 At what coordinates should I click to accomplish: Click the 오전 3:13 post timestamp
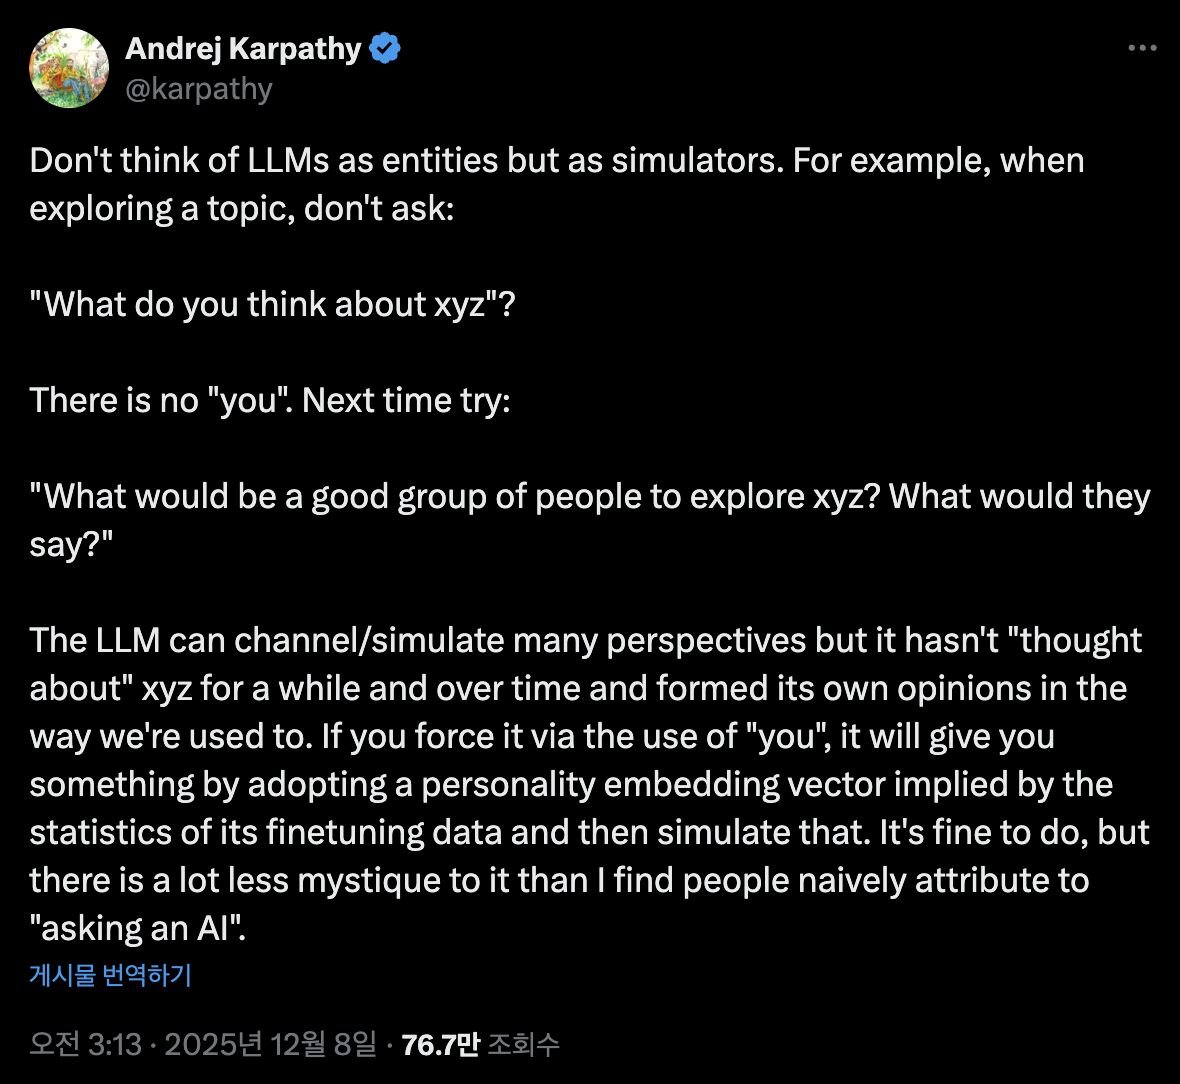click(85, 1044)
